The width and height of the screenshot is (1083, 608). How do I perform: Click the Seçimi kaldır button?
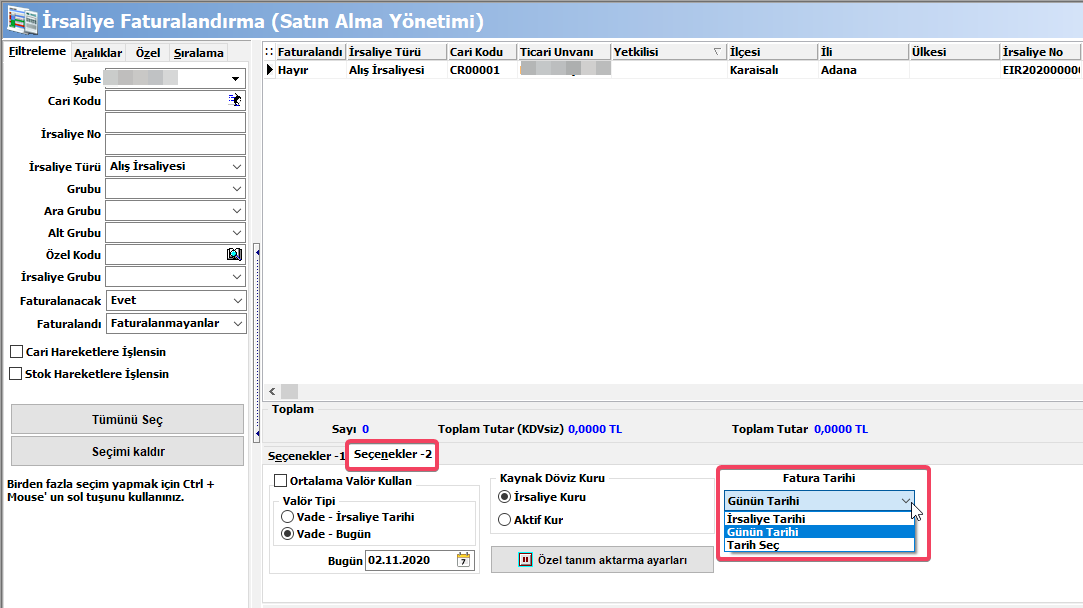(x=127, y=451)
